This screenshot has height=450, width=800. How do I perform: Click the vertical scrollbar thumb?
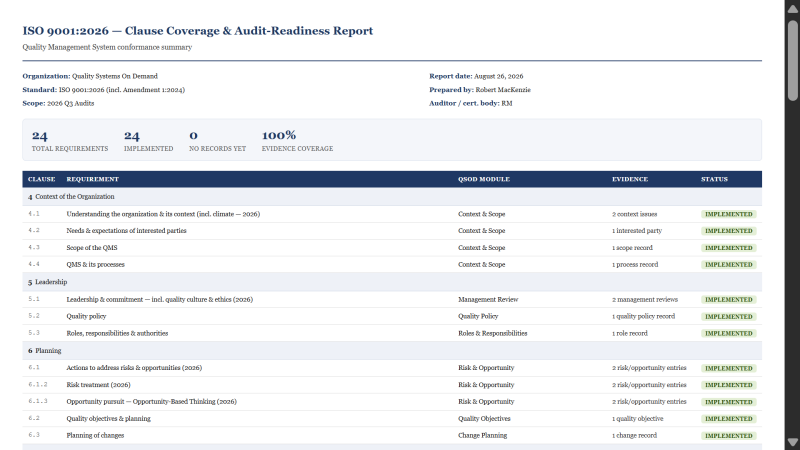click(x=792, y=60)
